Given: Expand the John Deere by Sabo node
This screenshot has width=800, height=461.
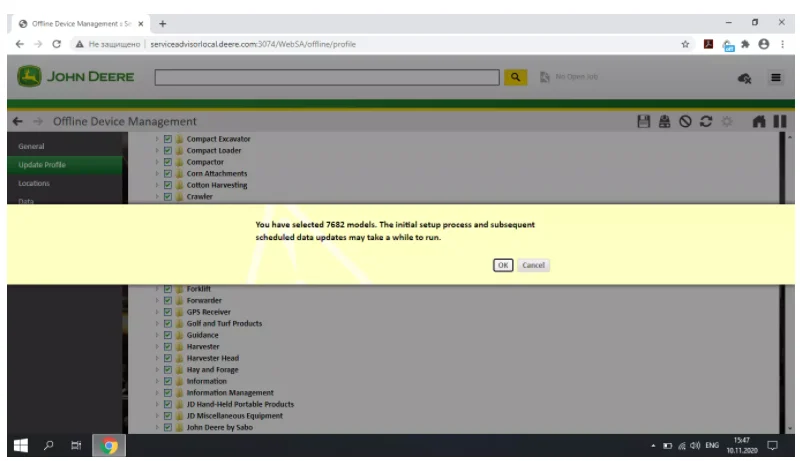Looking at the screenshot, I should click(157, 427).
